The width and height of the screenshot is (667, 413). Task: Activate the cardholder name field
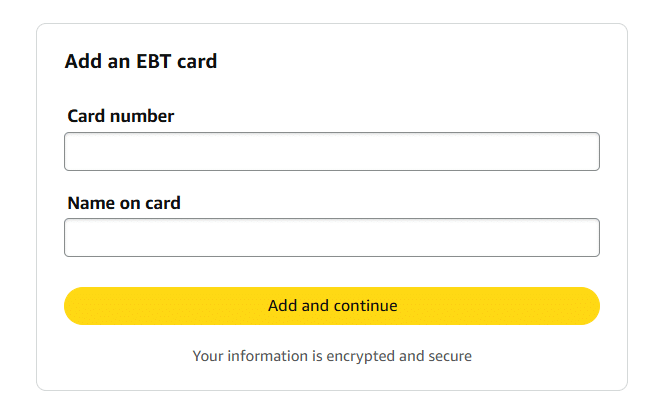332,237
